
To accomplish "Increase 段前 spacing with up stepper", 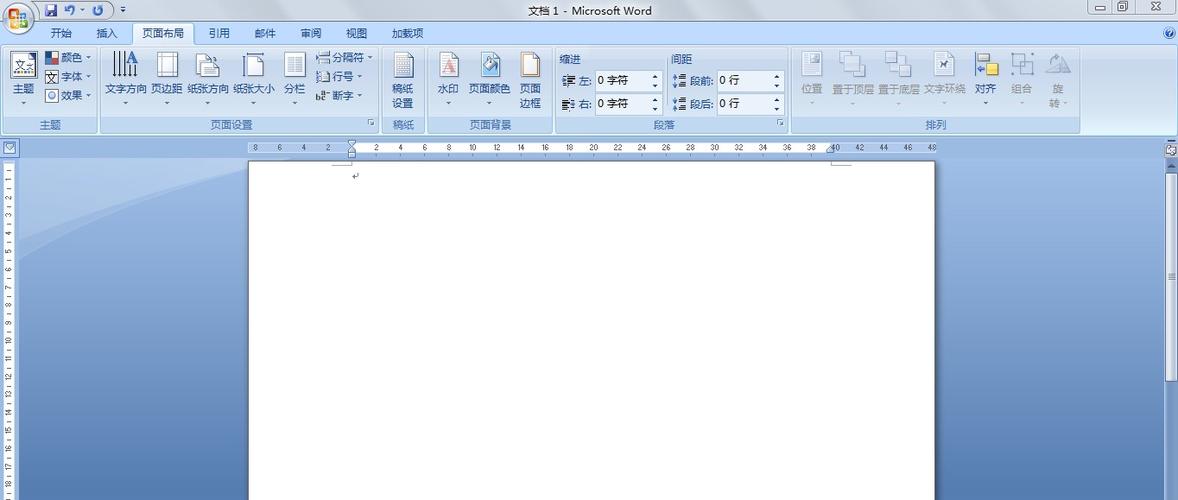I will point(778,76).
